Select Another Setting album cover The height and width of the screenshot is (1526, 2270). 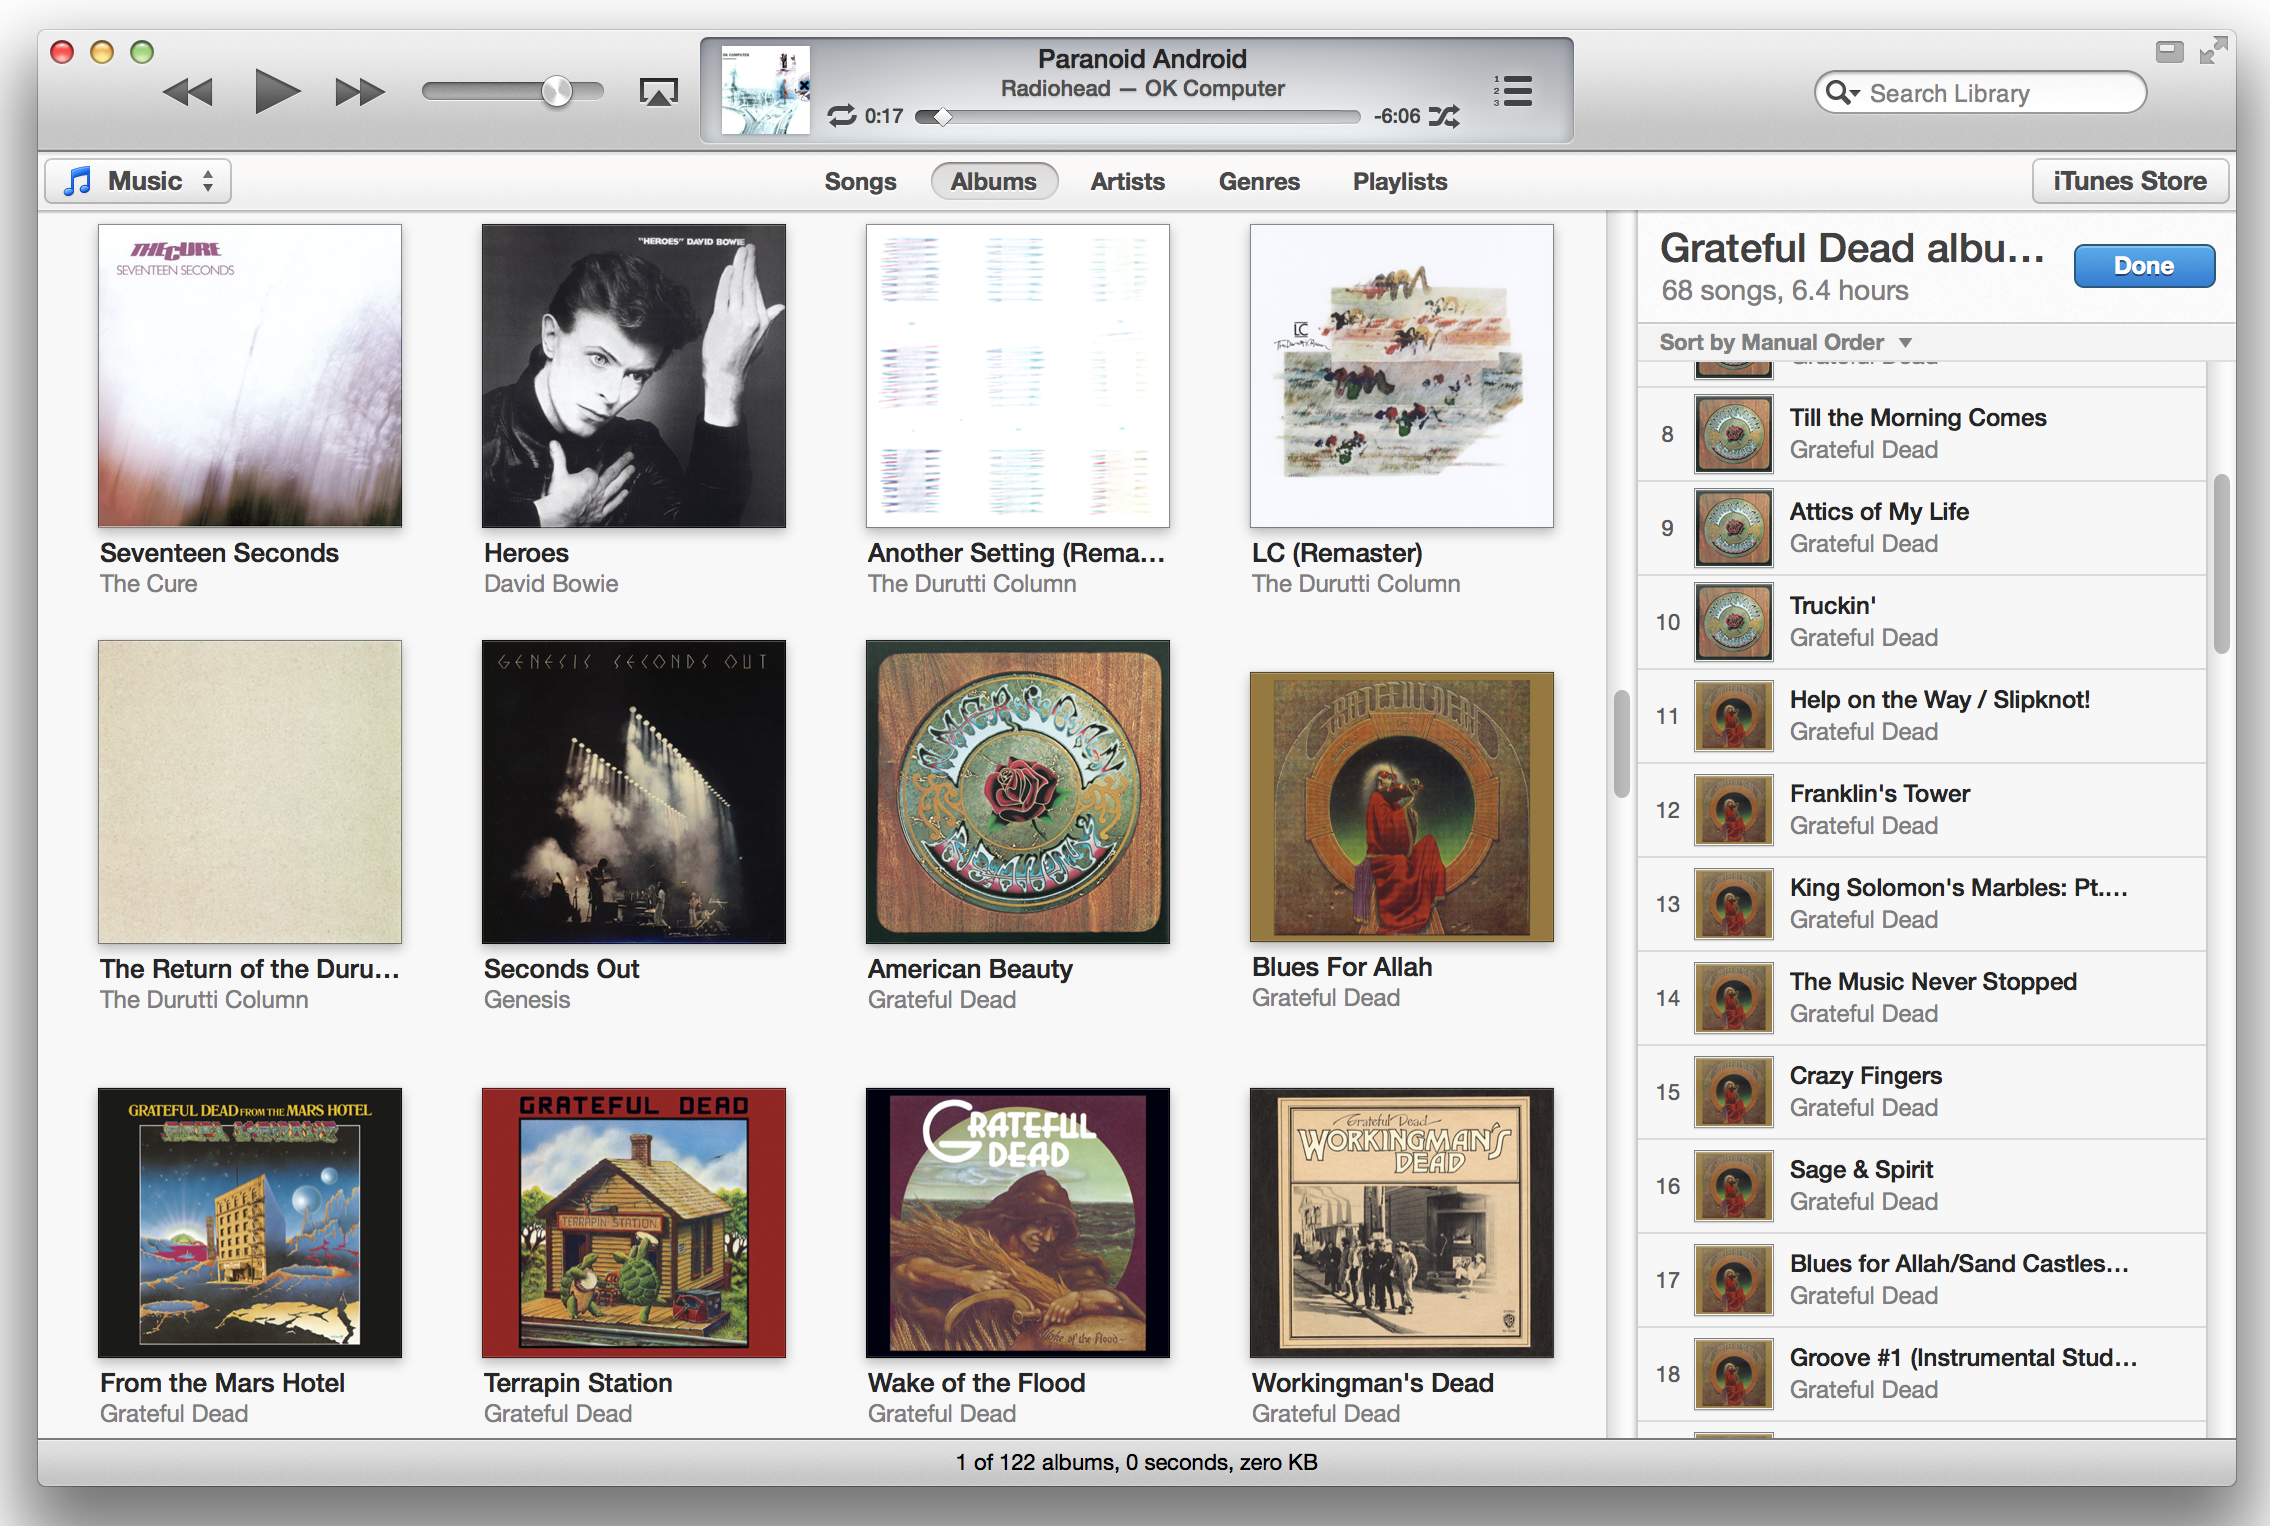[1018, 376]
